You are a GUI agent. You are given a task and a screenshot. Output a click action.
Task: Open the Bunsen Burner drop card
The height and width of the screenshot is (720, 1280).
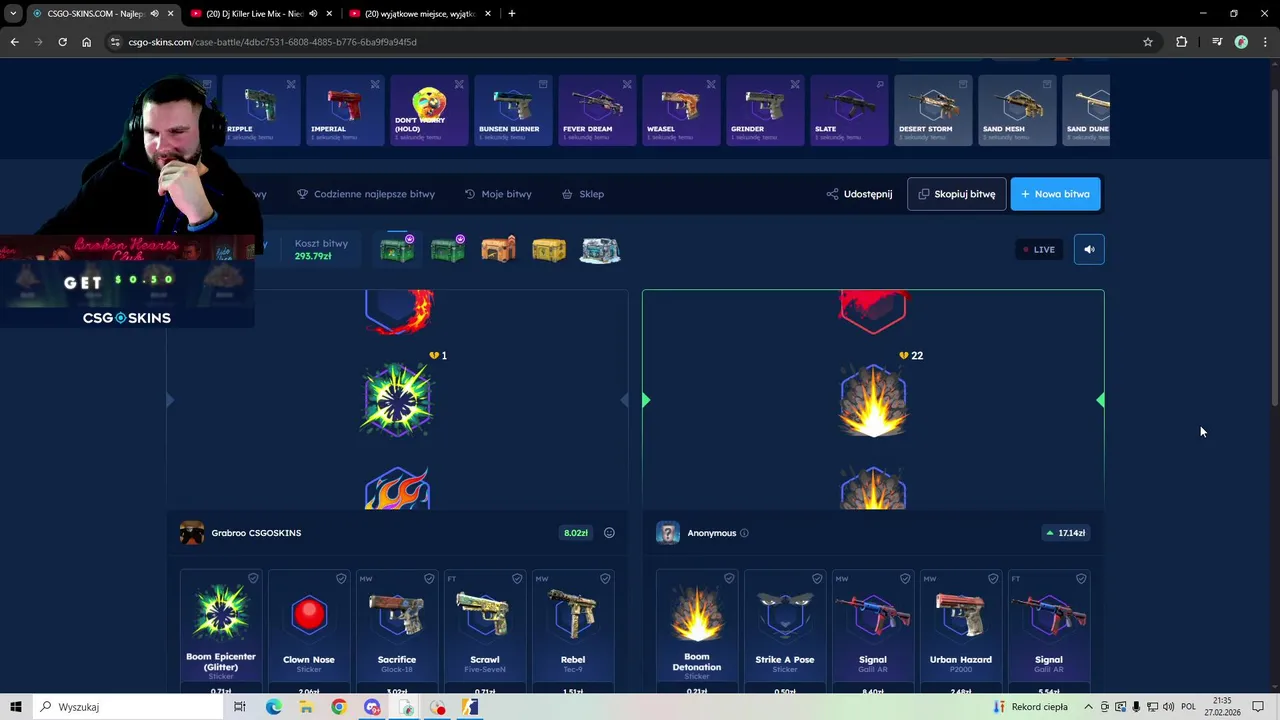click(x=512, y=110)
